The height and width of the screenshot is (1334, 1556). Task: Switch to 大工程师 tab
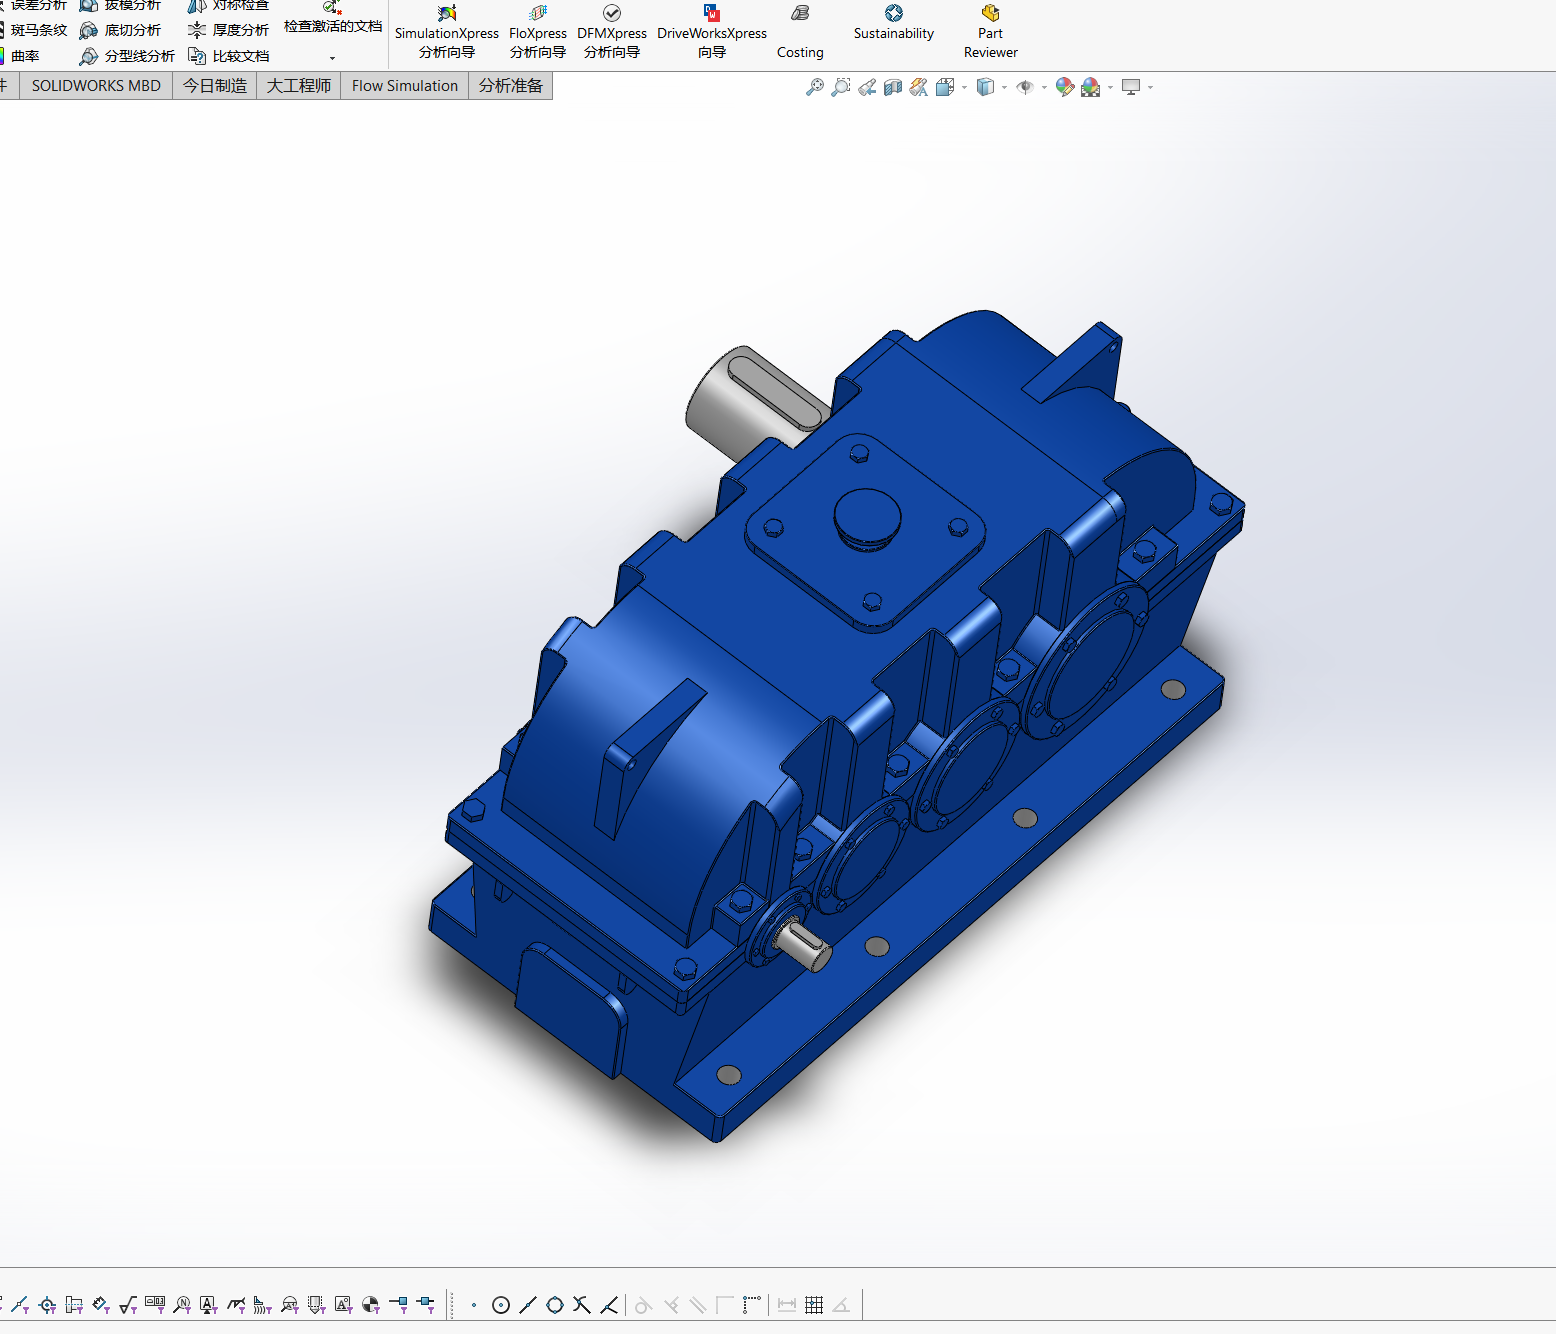298,86
